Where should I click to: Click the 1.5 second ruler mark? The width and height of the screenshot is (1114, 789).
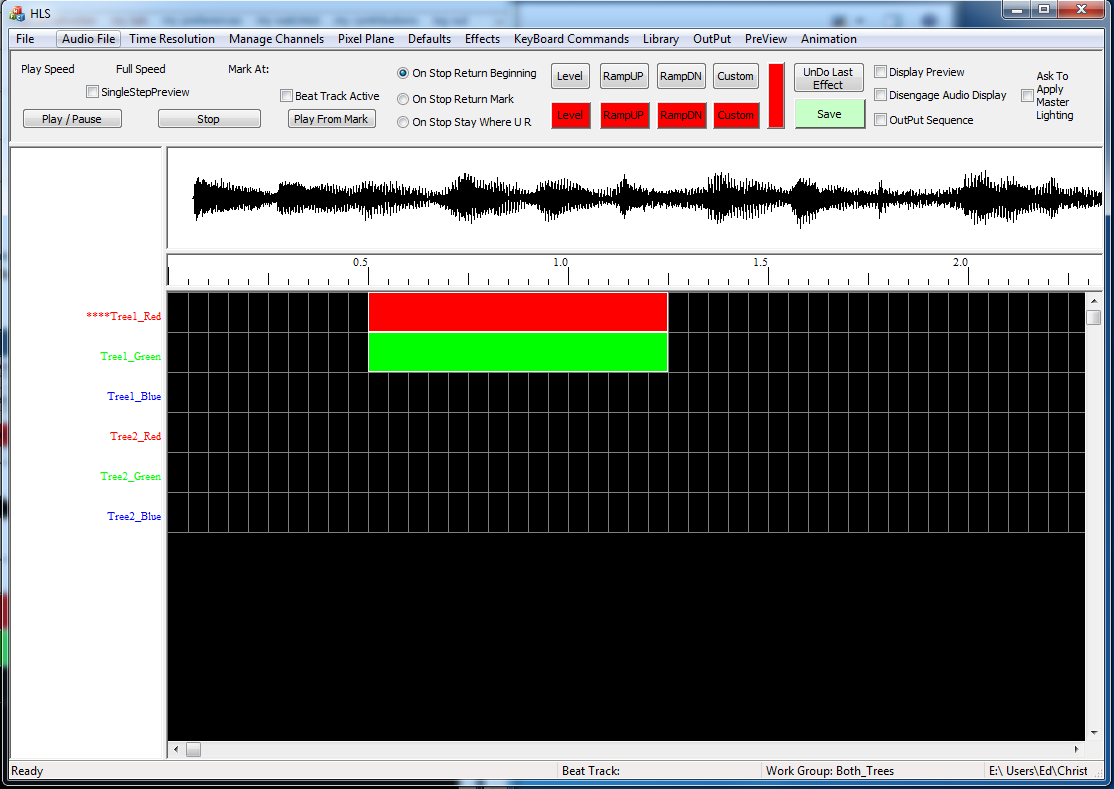[x=760, y=263]
